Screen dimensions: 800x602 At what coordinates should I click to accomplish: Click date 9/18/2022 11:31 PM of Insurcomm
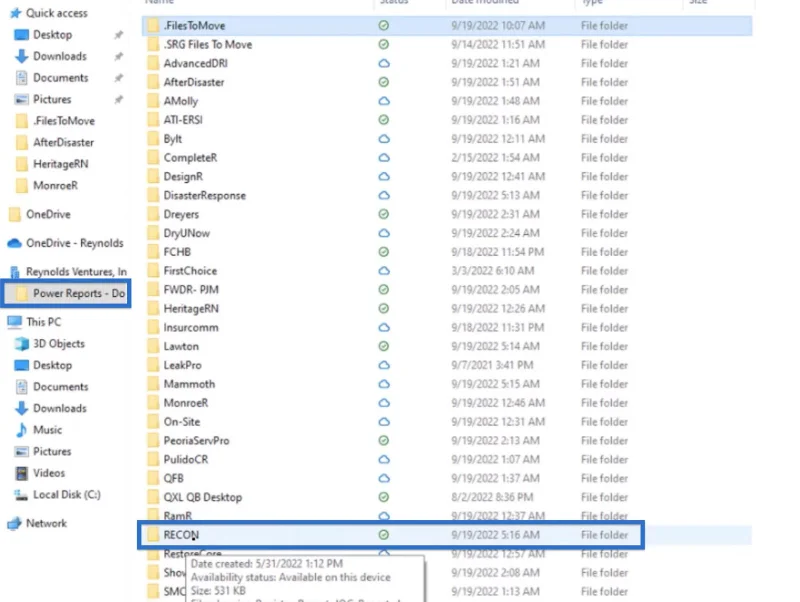[x=497, y=328]
